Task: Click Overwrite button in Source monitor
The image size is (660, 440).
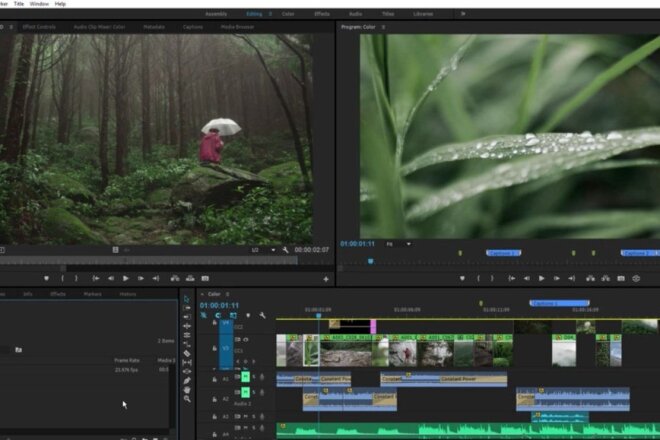Action: [190, 278]
